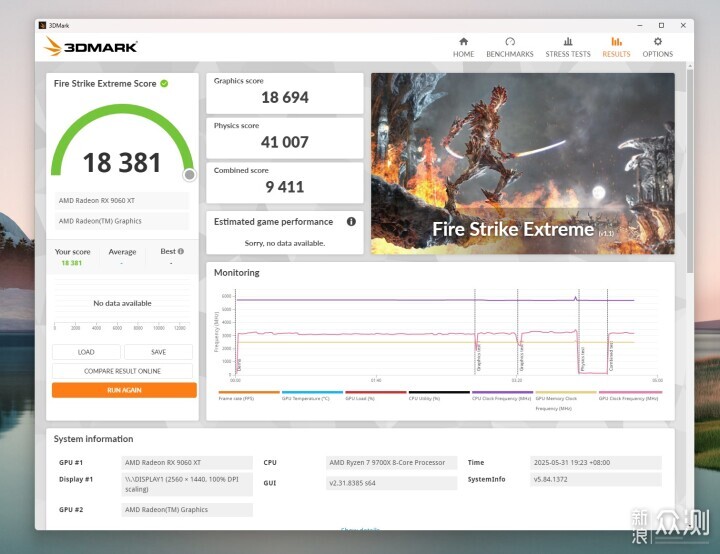Click the Monitoring heading
The image size is (720, 554).
point(236,272)
